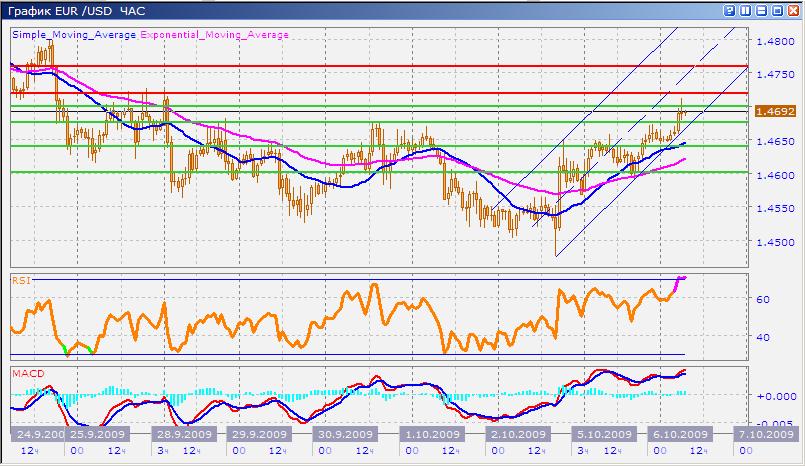Click the 1.4500 price axis label
The height and width of the screenshot is (466, 805).
pyautogui.click(x=775, y=242)
